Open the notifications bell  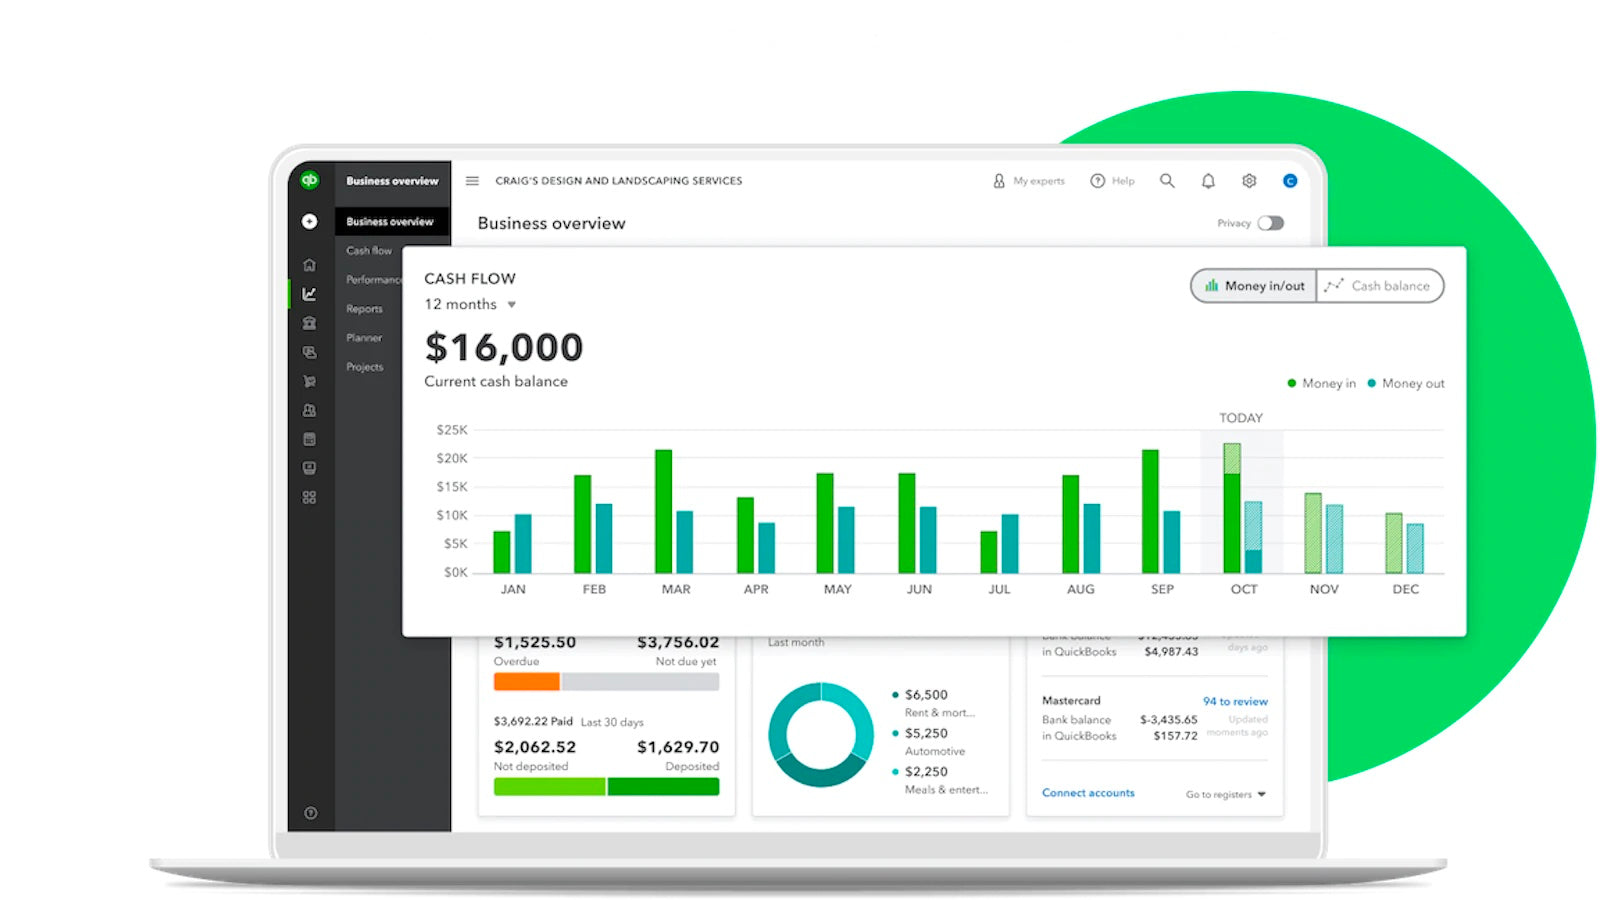tap(1208, 181)
